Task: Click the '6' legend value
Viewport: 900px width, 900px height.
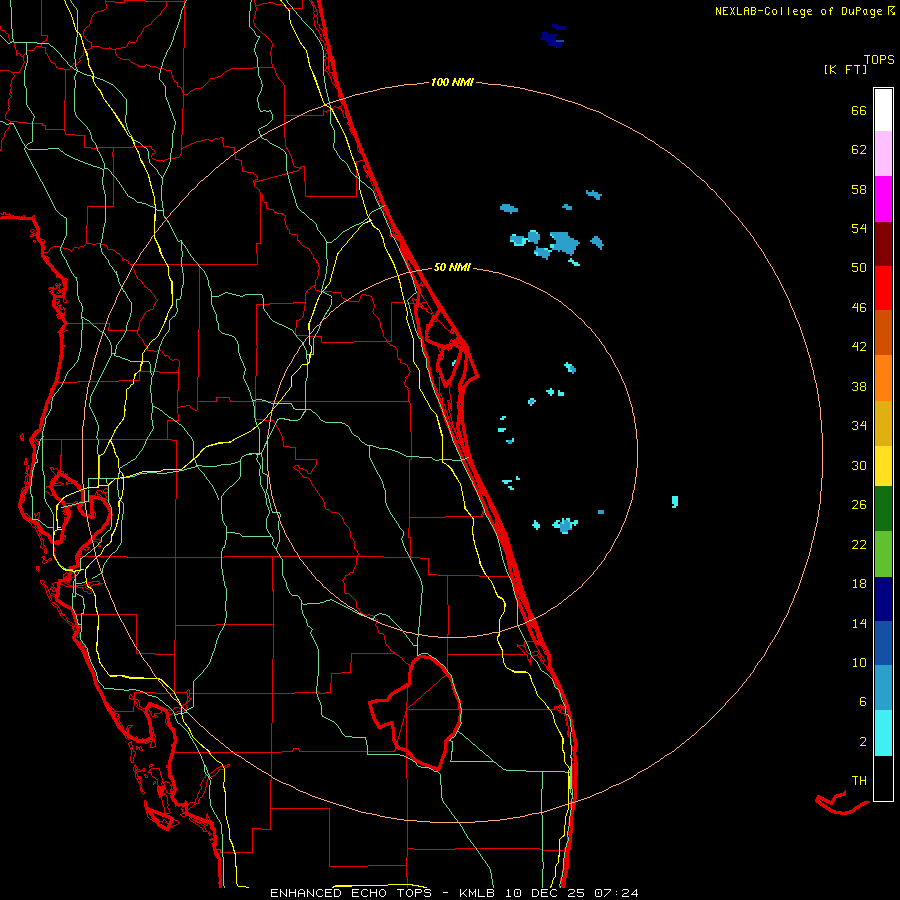Action: tap(863, 702)
